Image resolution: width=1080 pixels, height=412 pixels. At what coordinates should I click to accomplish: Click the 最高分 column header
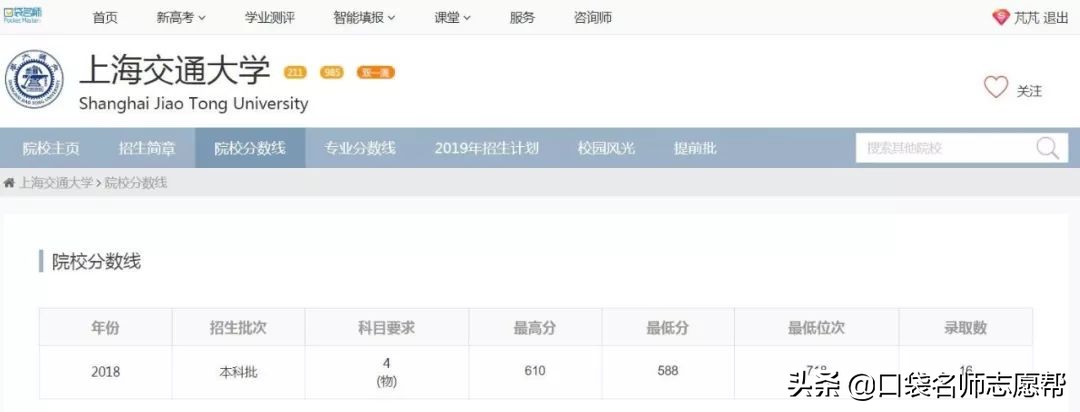pyautogui.click(x=534, y=328)
